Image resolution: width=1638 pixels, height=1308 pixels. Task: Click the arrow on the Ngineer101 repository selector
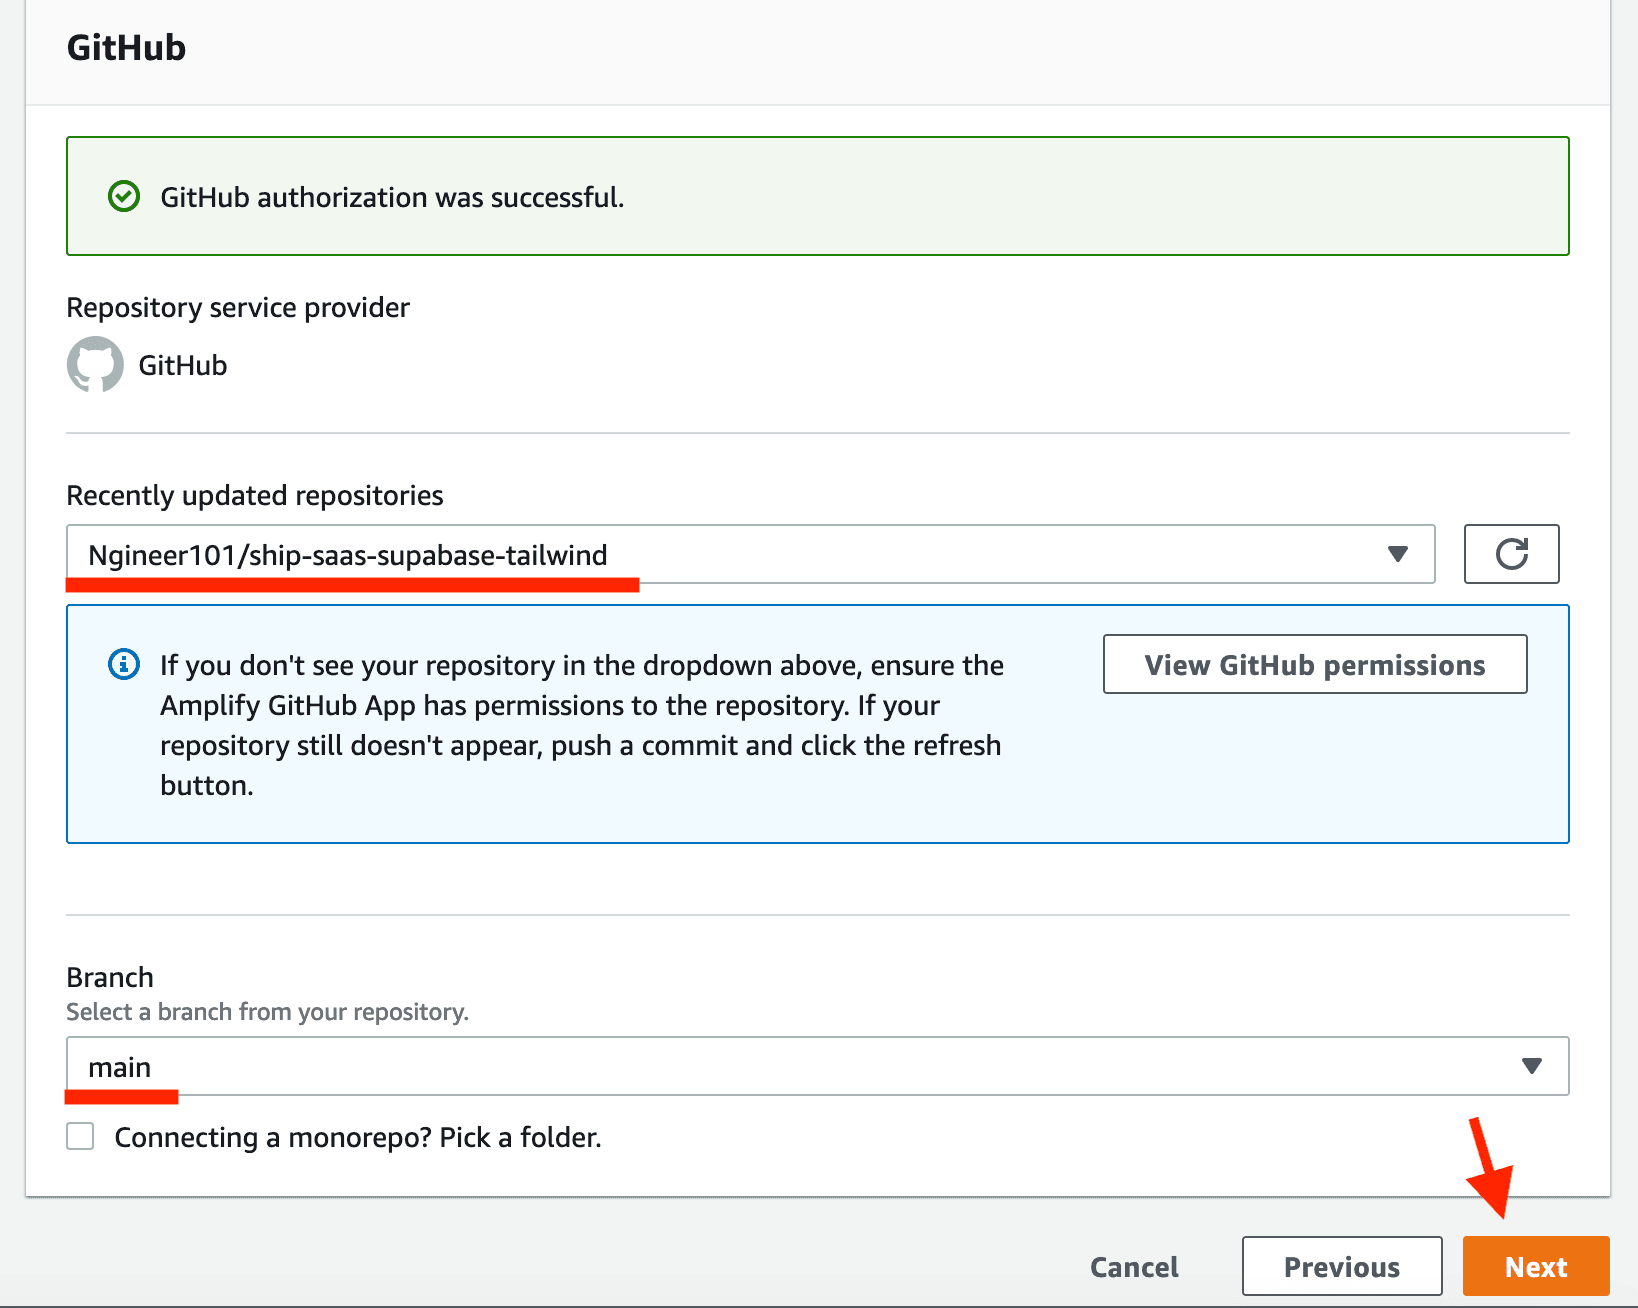(x=1397, y=554)
